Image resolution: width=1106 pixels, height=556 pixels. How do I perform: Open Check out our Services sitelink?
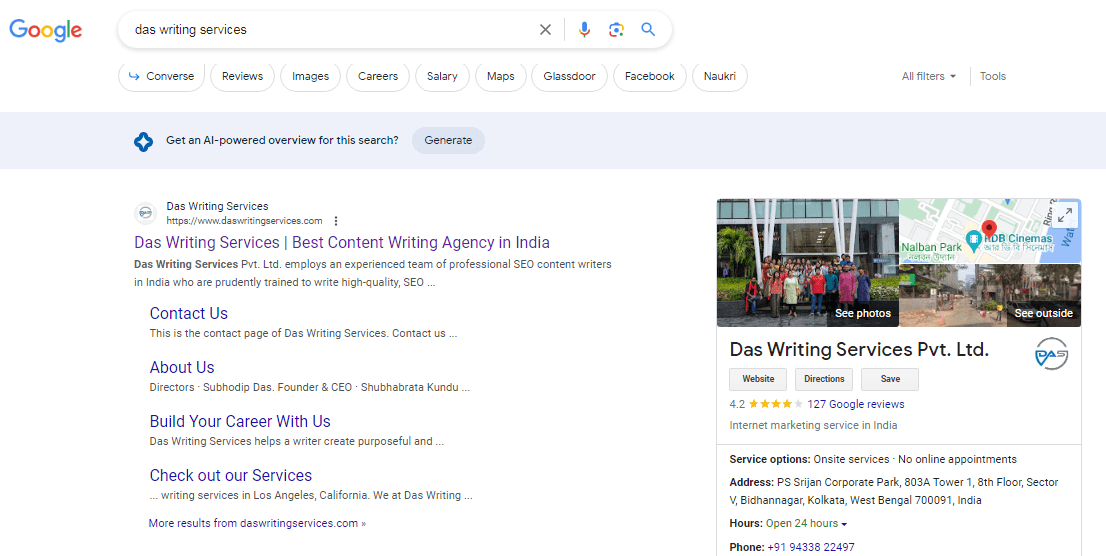tap(231, 476)
